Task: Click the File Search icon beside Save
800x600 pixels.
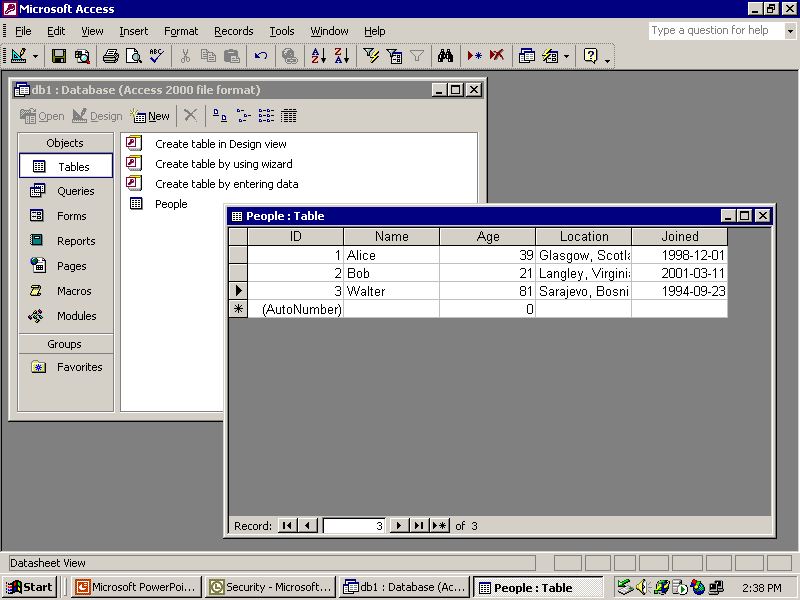Action: [82, 56]
